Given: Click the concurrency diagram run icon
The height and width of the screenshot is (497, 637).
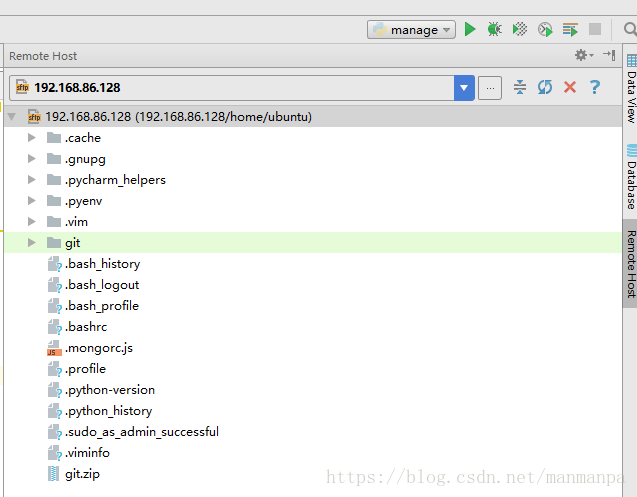Looking at the screenshot, I should [x=570, y=30].
